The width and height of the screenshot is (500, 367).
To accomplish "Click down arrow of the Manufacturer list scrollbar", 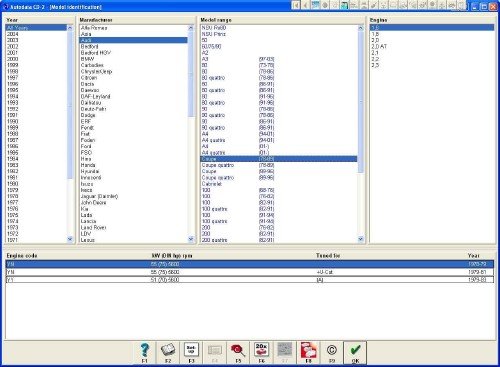I will pyautogui.click(x=191, y=239).
